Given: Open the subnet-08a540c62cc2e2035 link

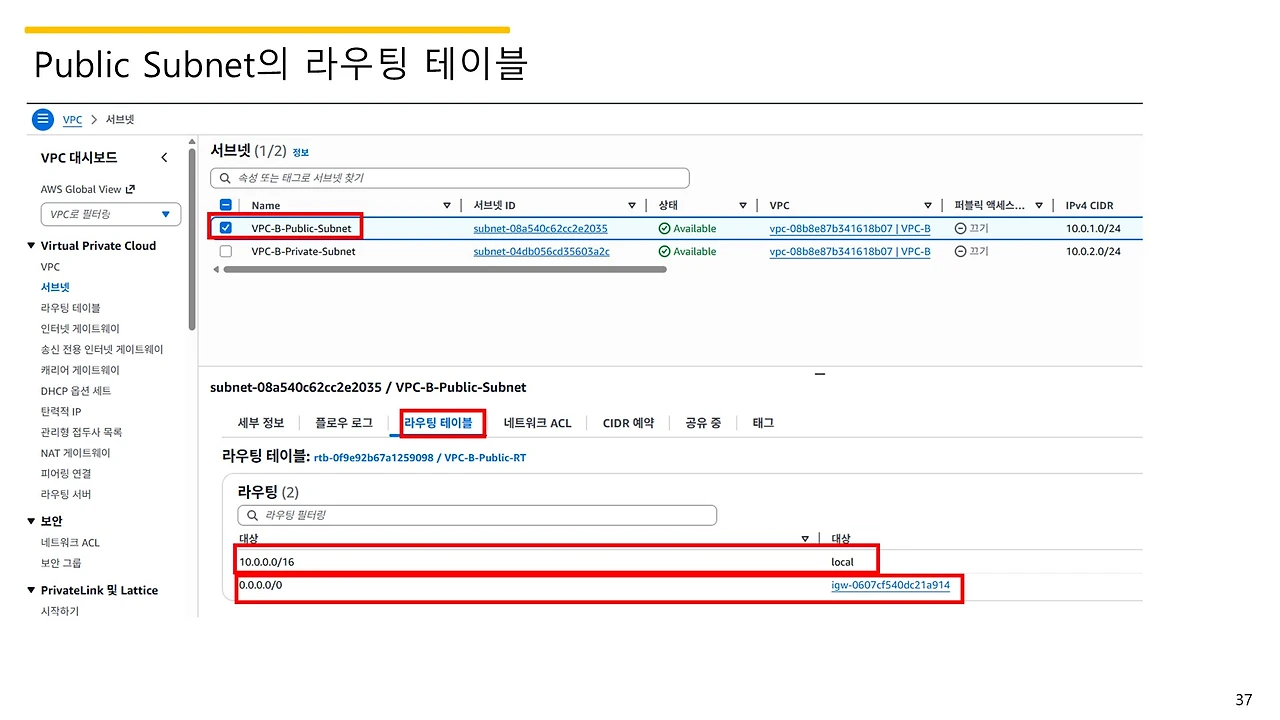Looking at the screenshot, I should tap(540, 228).
